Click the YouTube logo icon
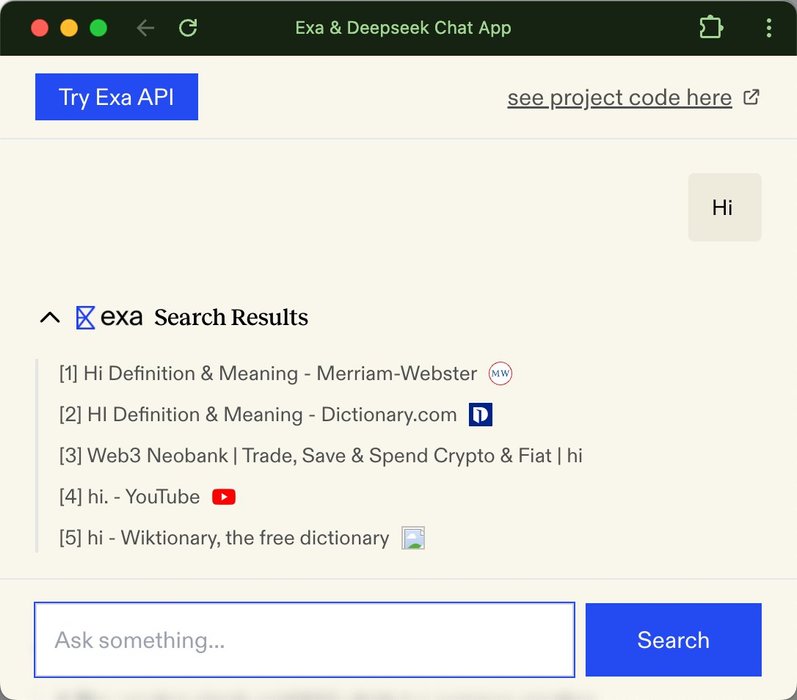Viewport: 797px width, 700px height. pos(224,497)
